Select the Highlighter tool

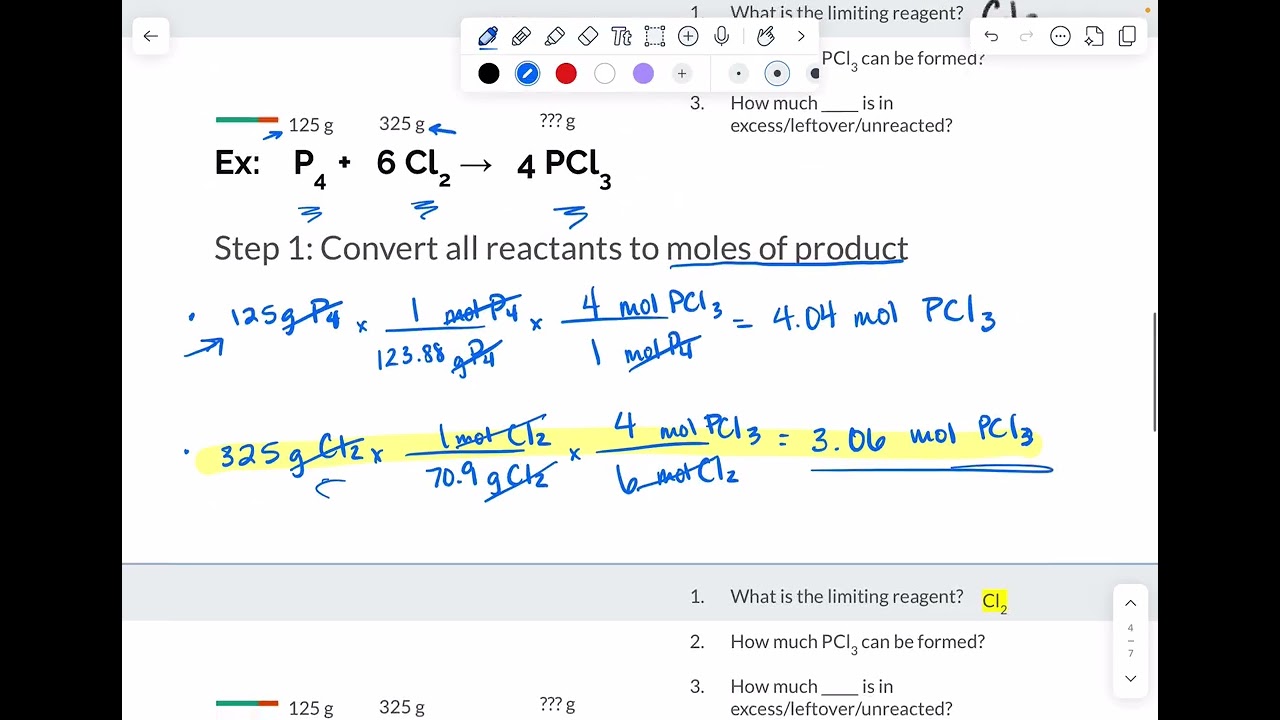click(555, 37)
